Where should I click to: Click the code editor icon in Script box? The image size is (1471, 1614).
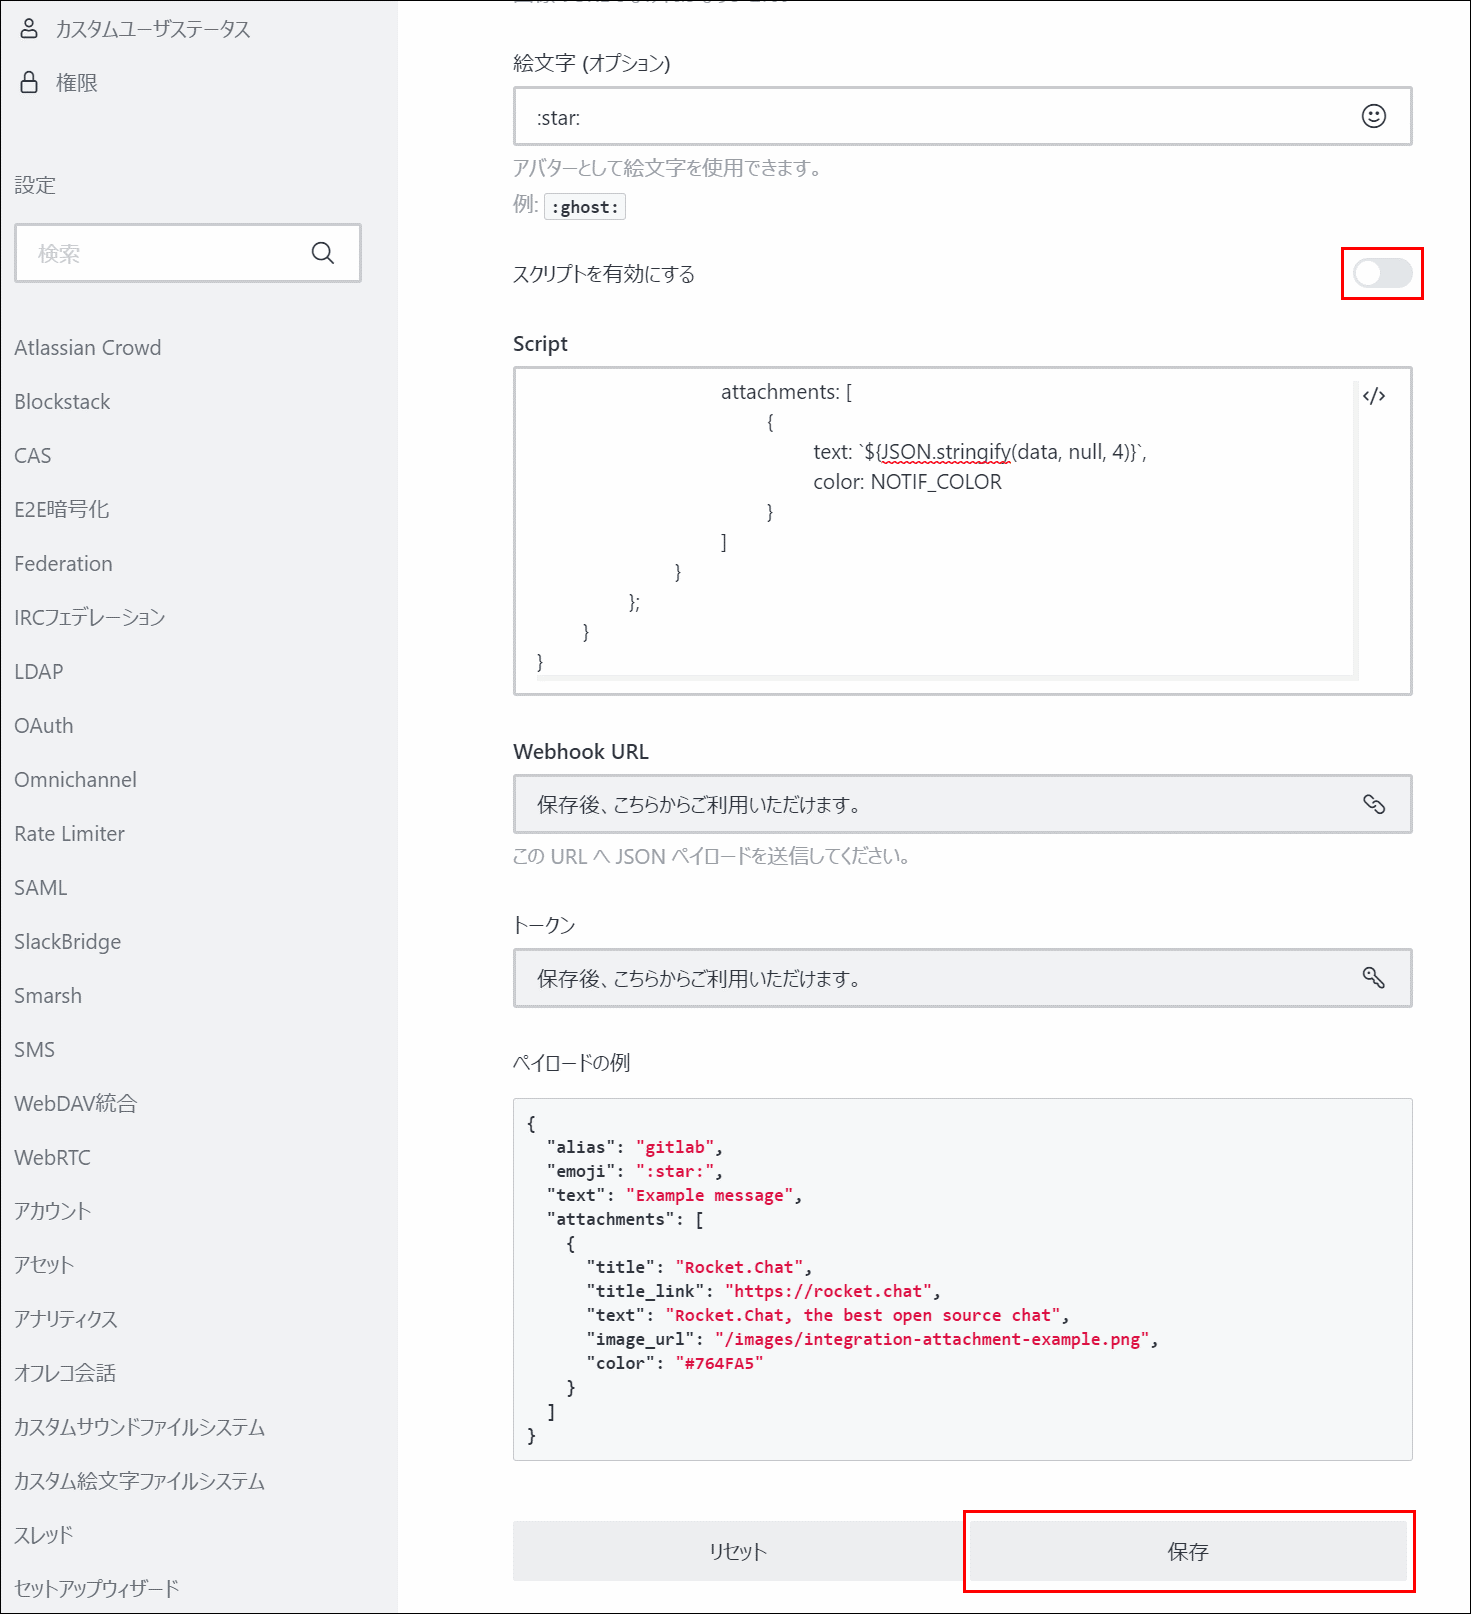tap(1374, 396)
